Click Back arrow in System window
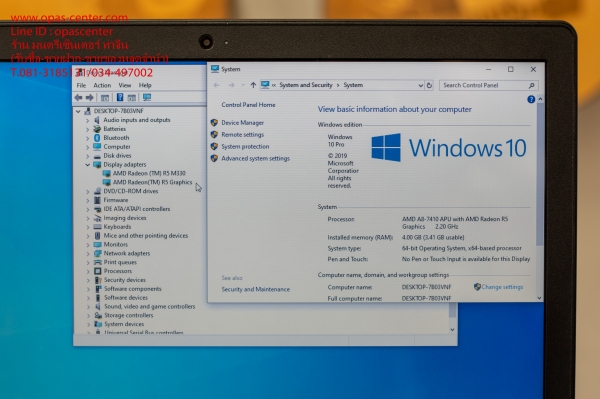 coord(217,85)
